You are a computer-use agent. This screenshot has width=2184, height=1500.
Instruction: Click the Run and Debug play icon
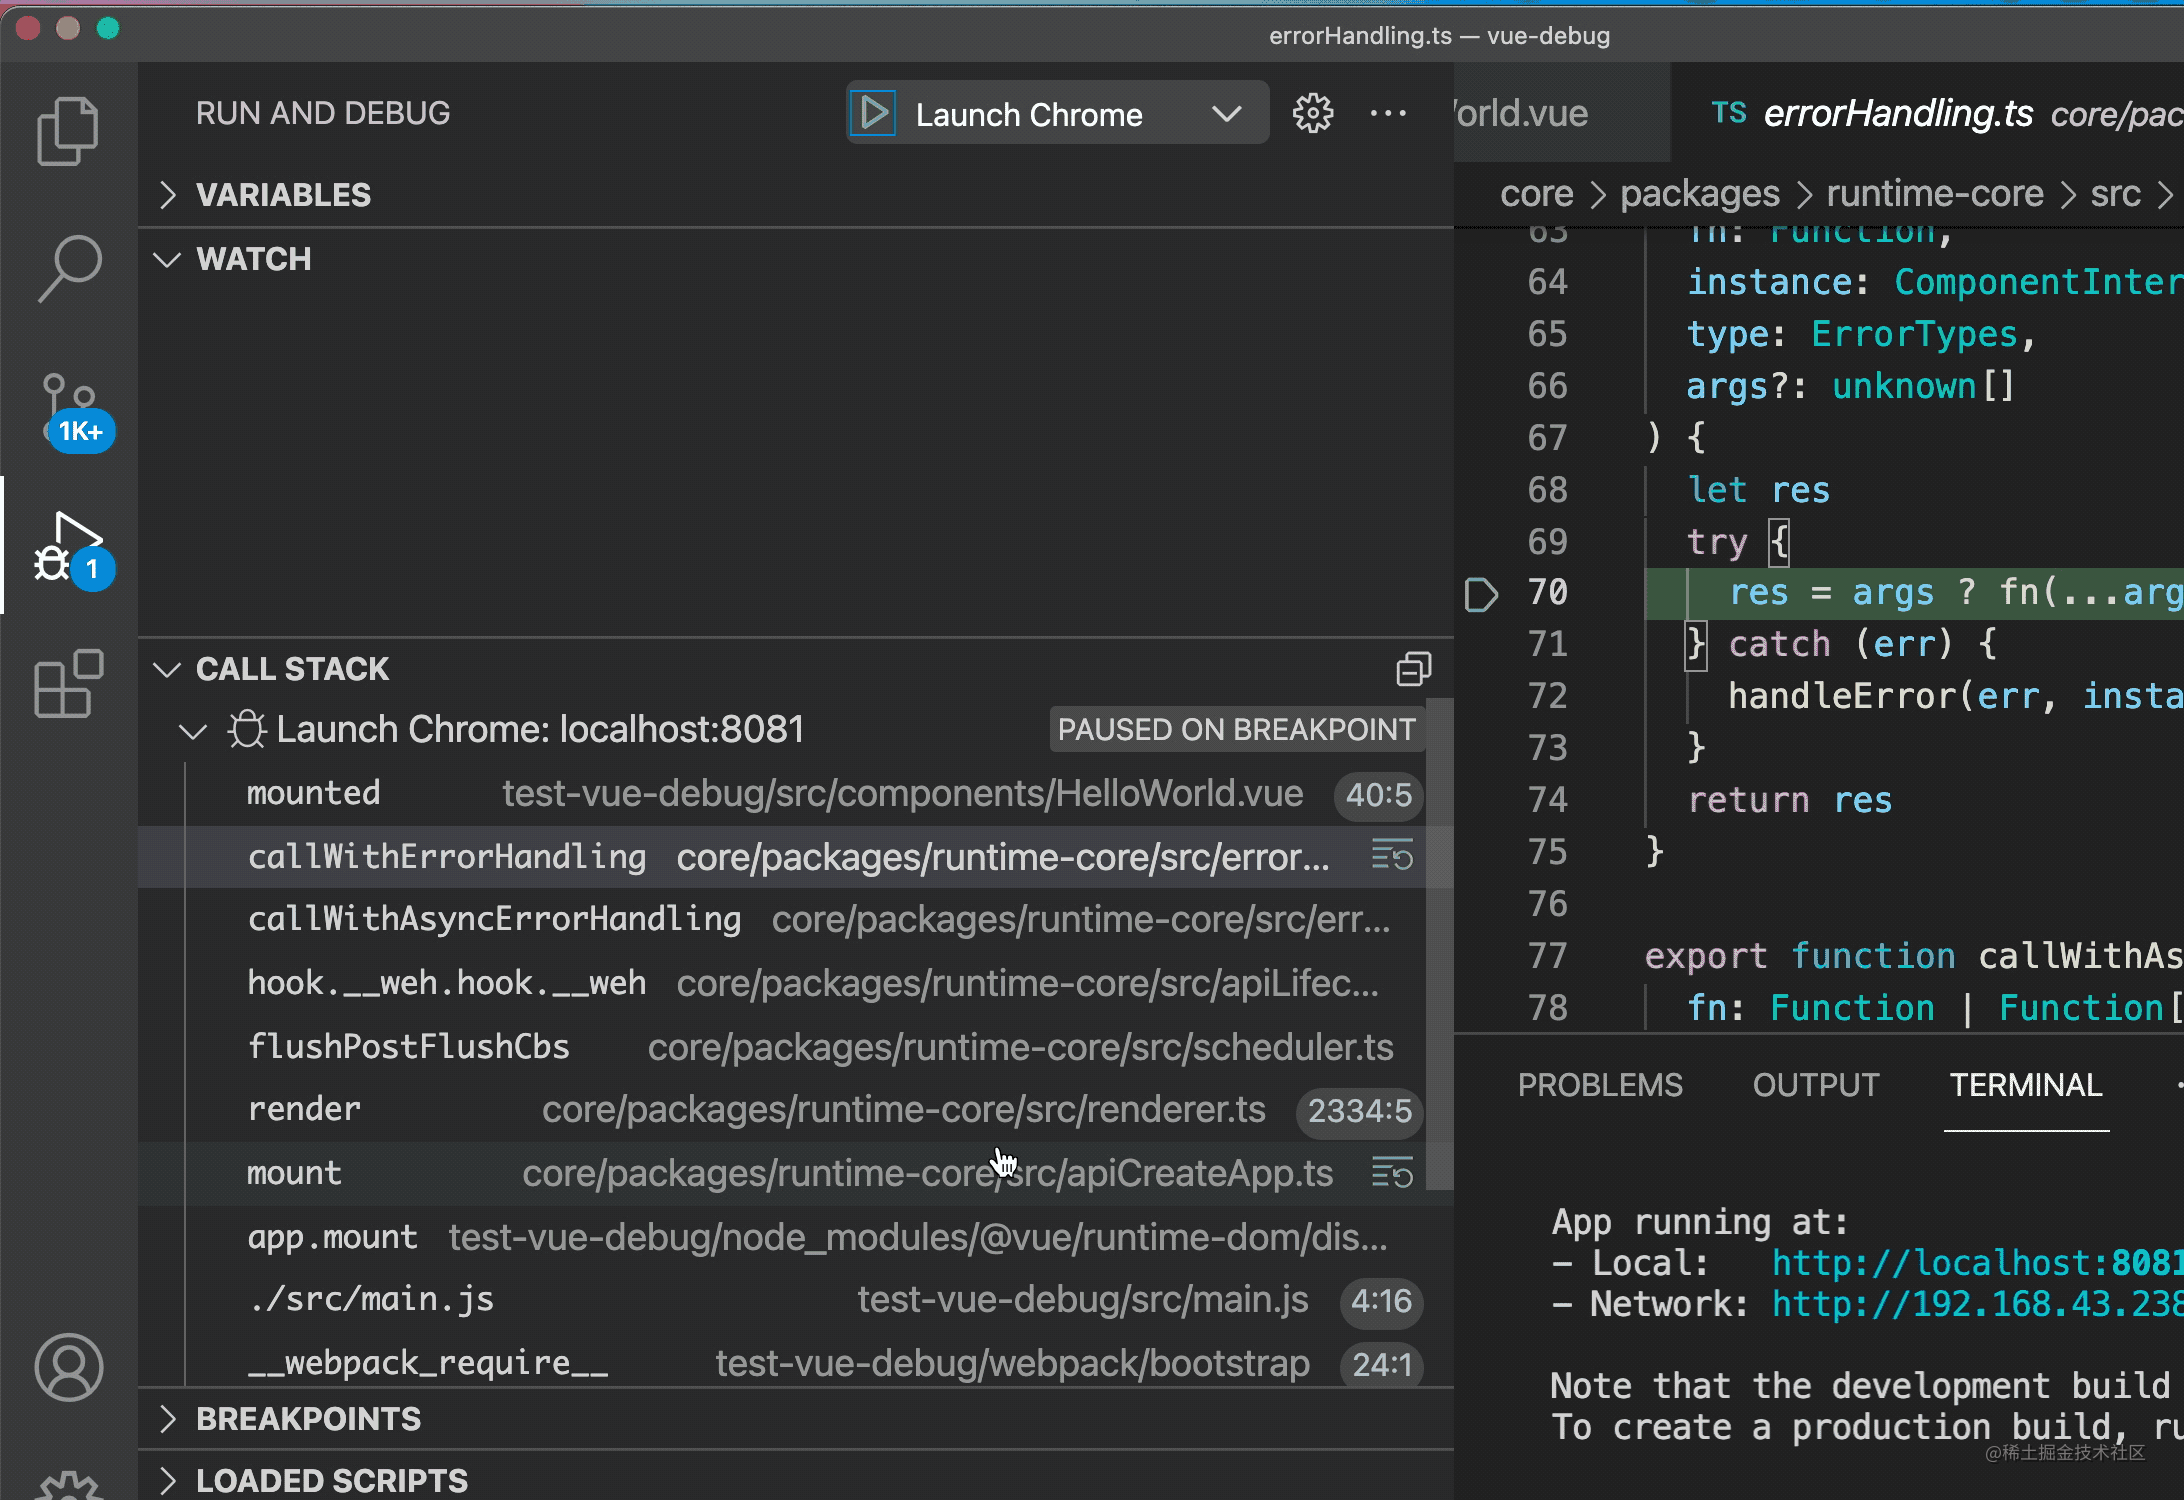pos(875,113)
